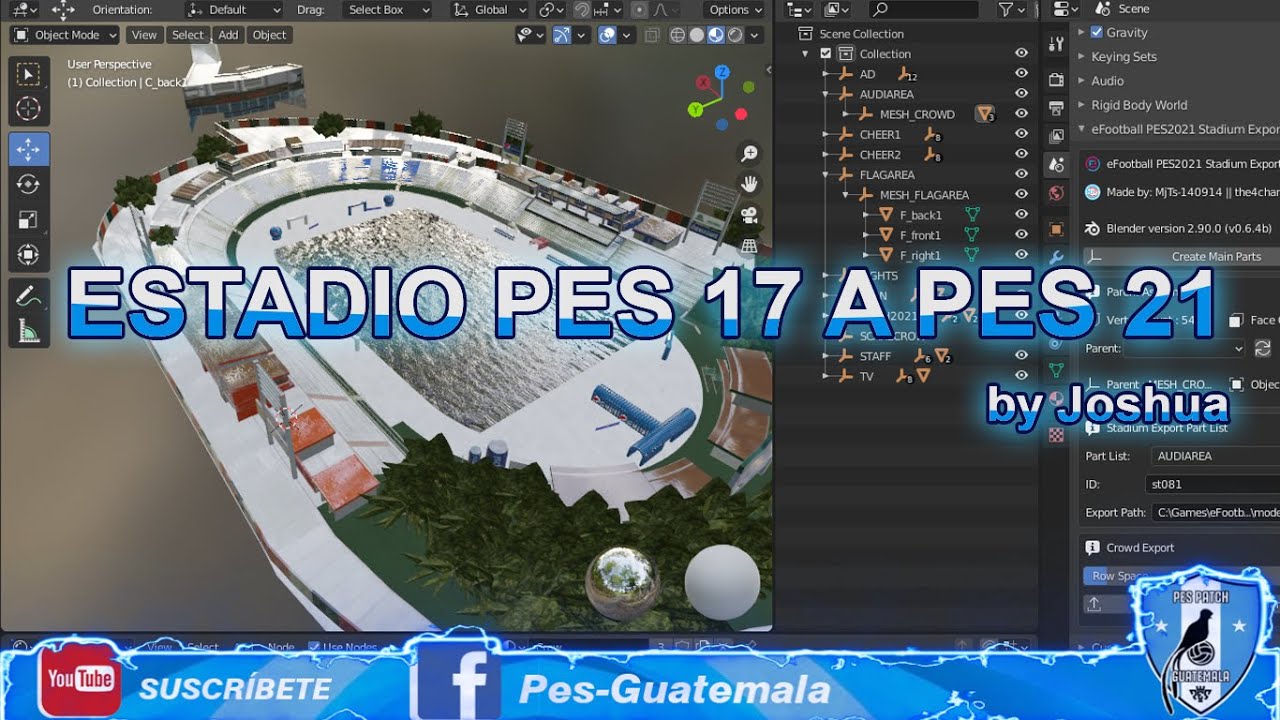The height and width of the screenshot is (720, 1280).
Task: Activate the 3D Cursor tool
Action: point(29,109)
